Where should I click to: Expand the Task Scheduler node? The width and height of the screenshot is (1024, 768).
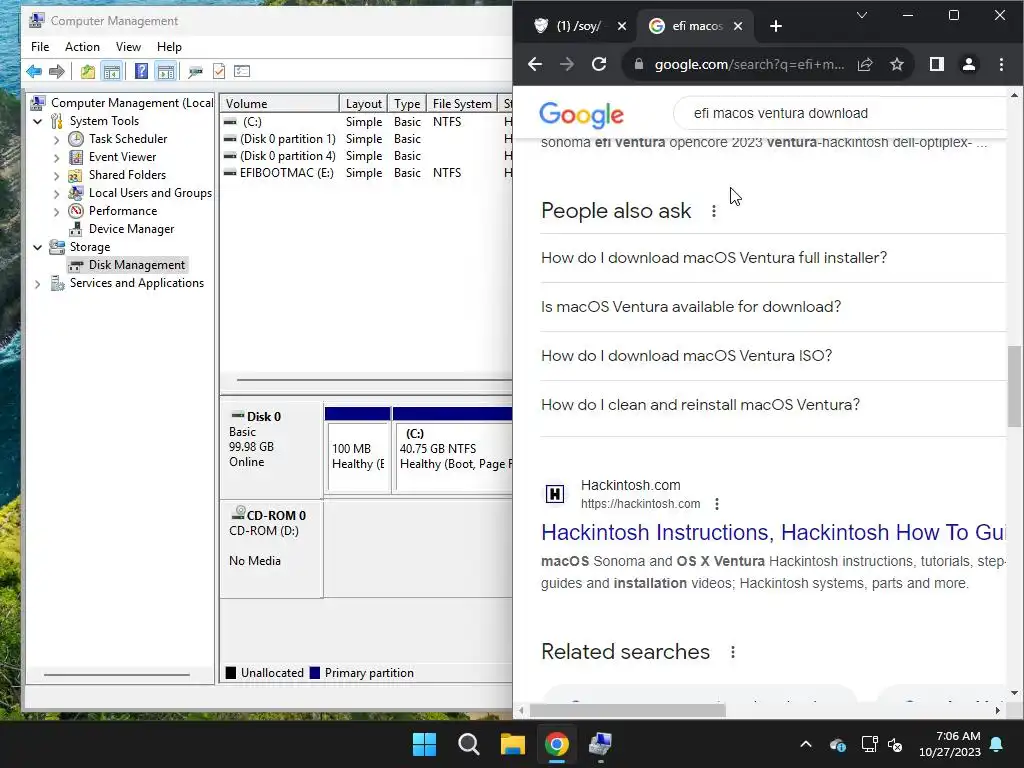(56, 140)
